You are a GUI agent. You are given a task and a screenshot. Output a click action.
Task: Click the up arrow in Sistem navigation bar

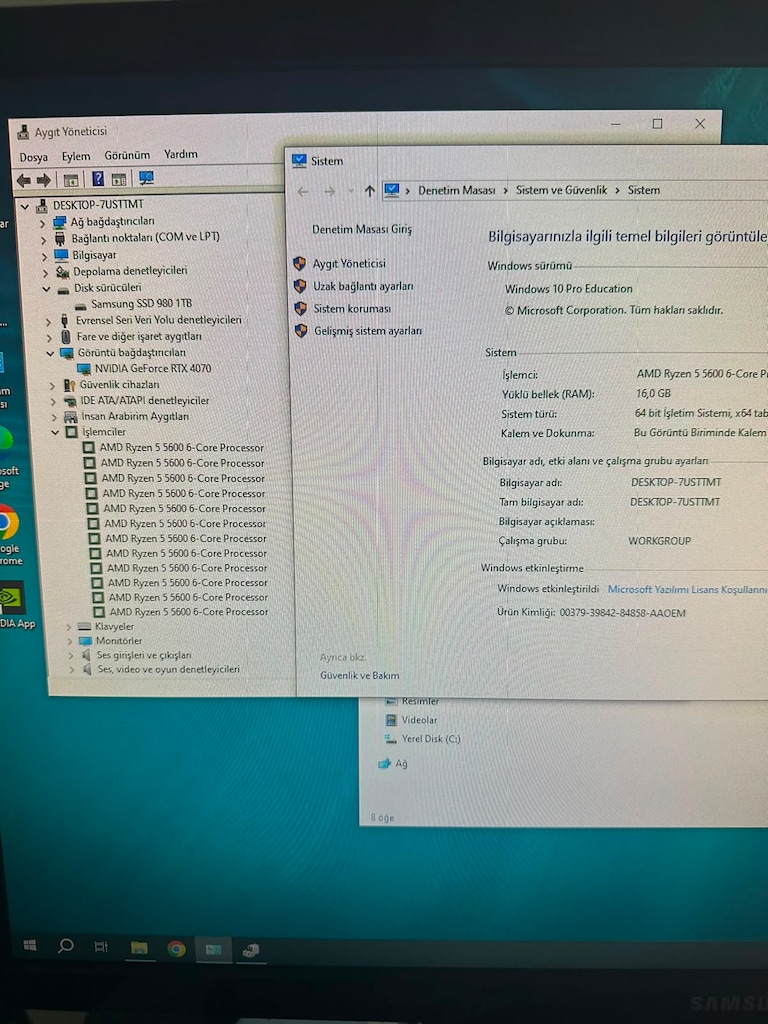pyautogui.click(x=370, y=191)
